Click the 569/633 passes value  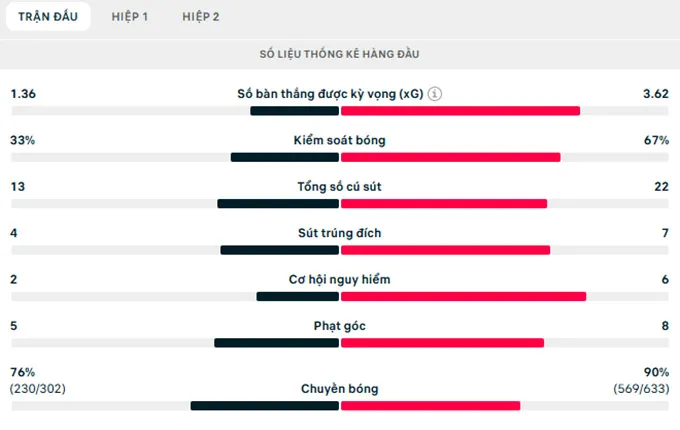pyautogui.click(x=641, y=388)
